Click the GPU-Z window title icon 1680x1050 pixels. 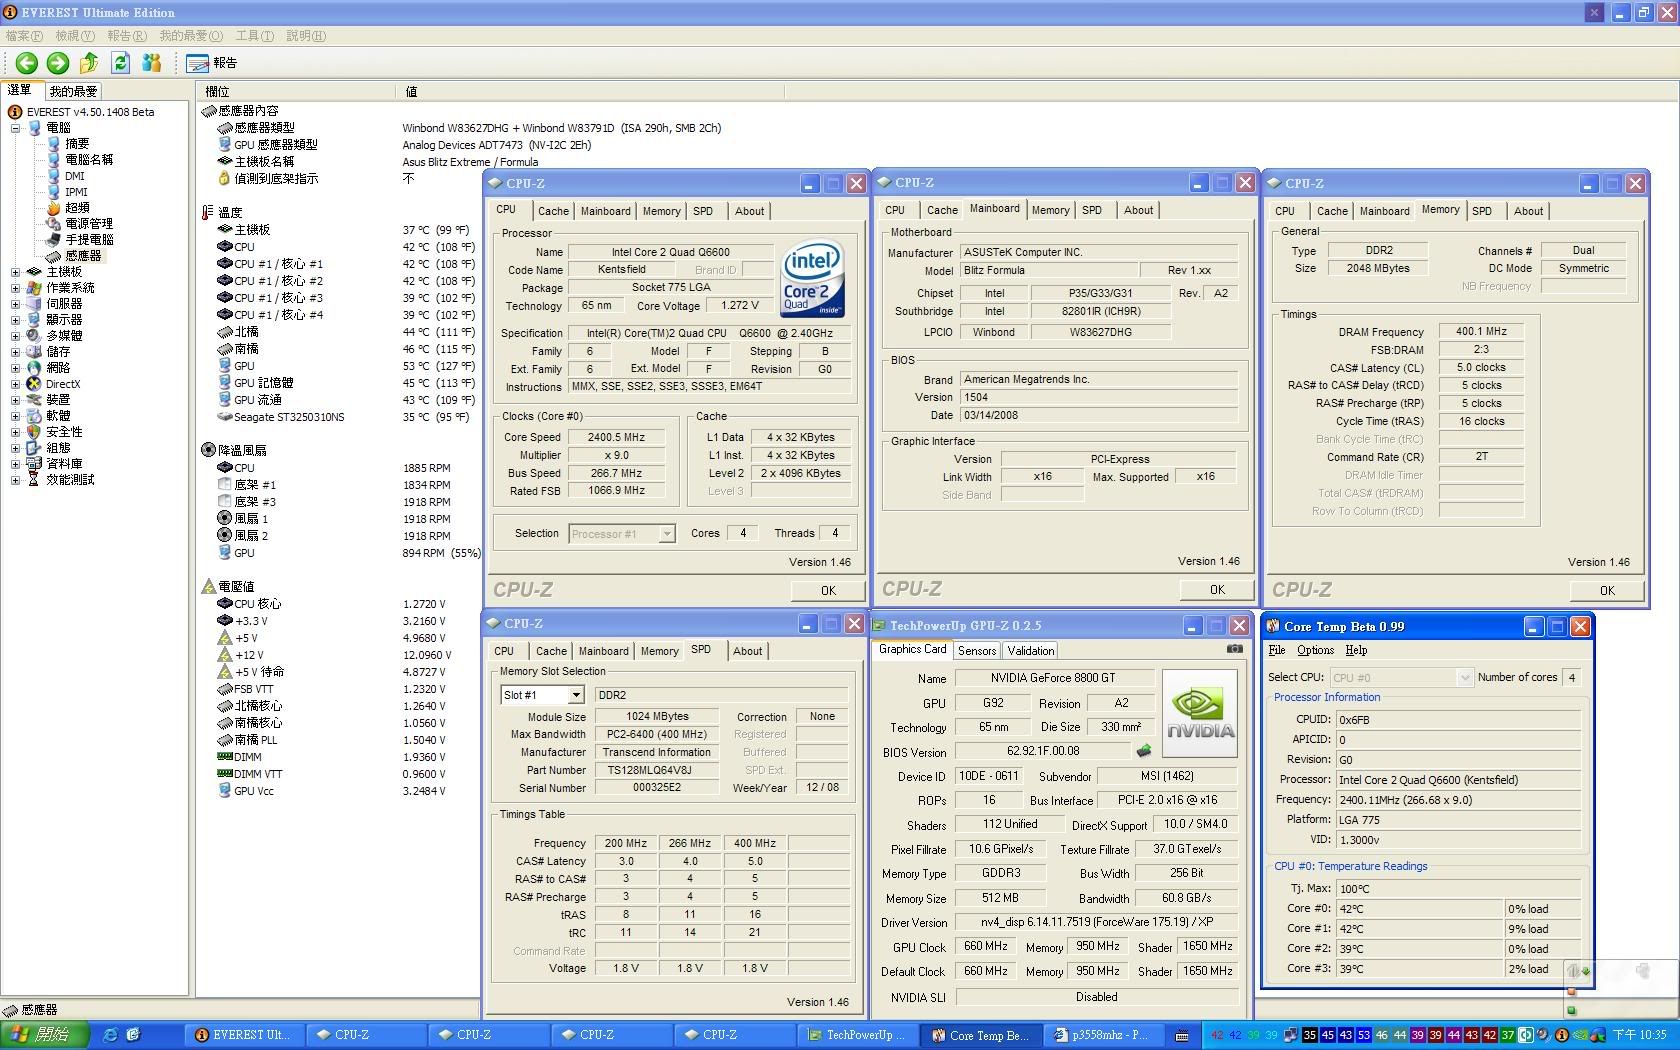pyautogui.click(x=880, y=626)
